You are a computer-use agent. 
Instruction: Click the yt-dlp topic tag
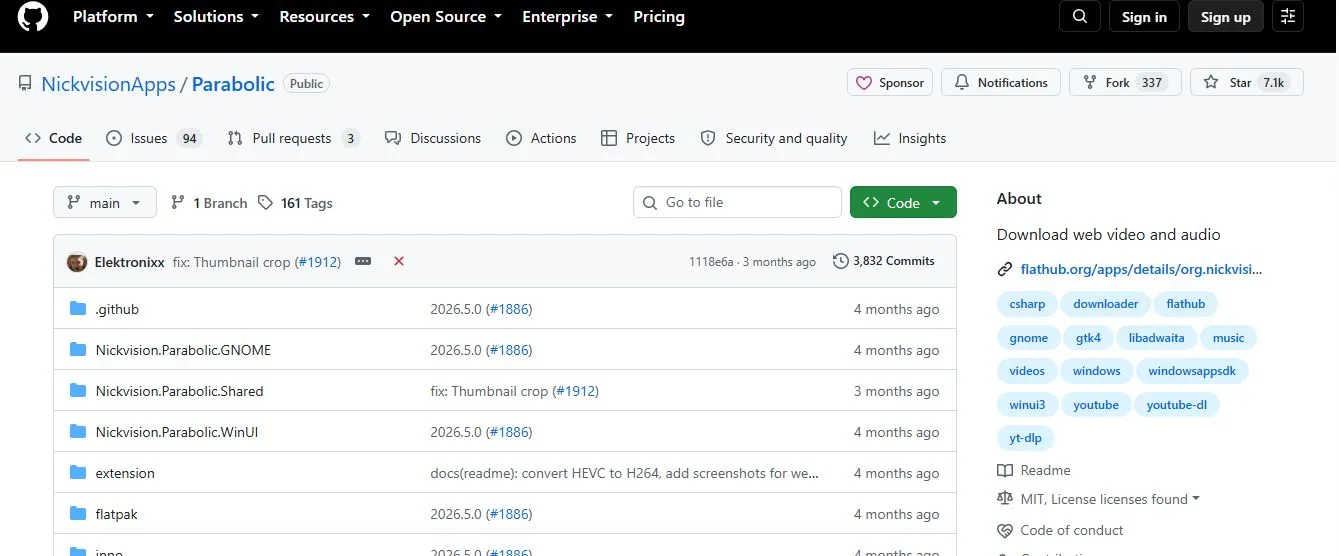[1026, 438]
